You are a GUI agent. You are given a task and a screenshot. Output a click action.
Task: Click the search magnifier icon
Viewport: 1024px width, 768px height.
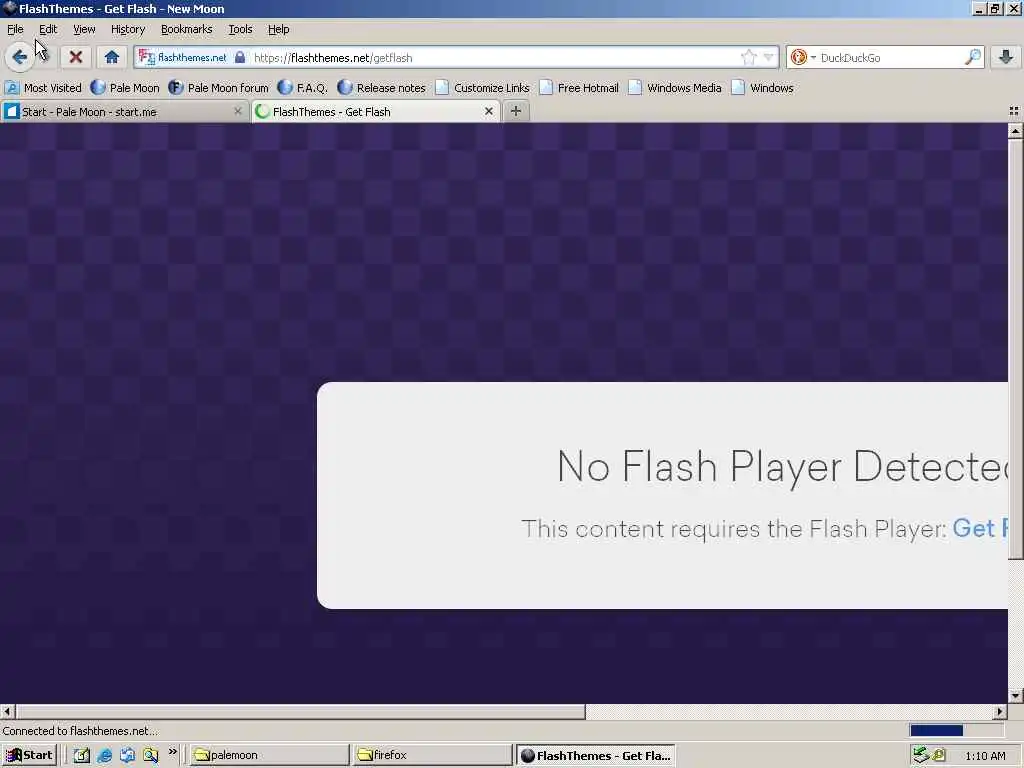tap(972, 57)
